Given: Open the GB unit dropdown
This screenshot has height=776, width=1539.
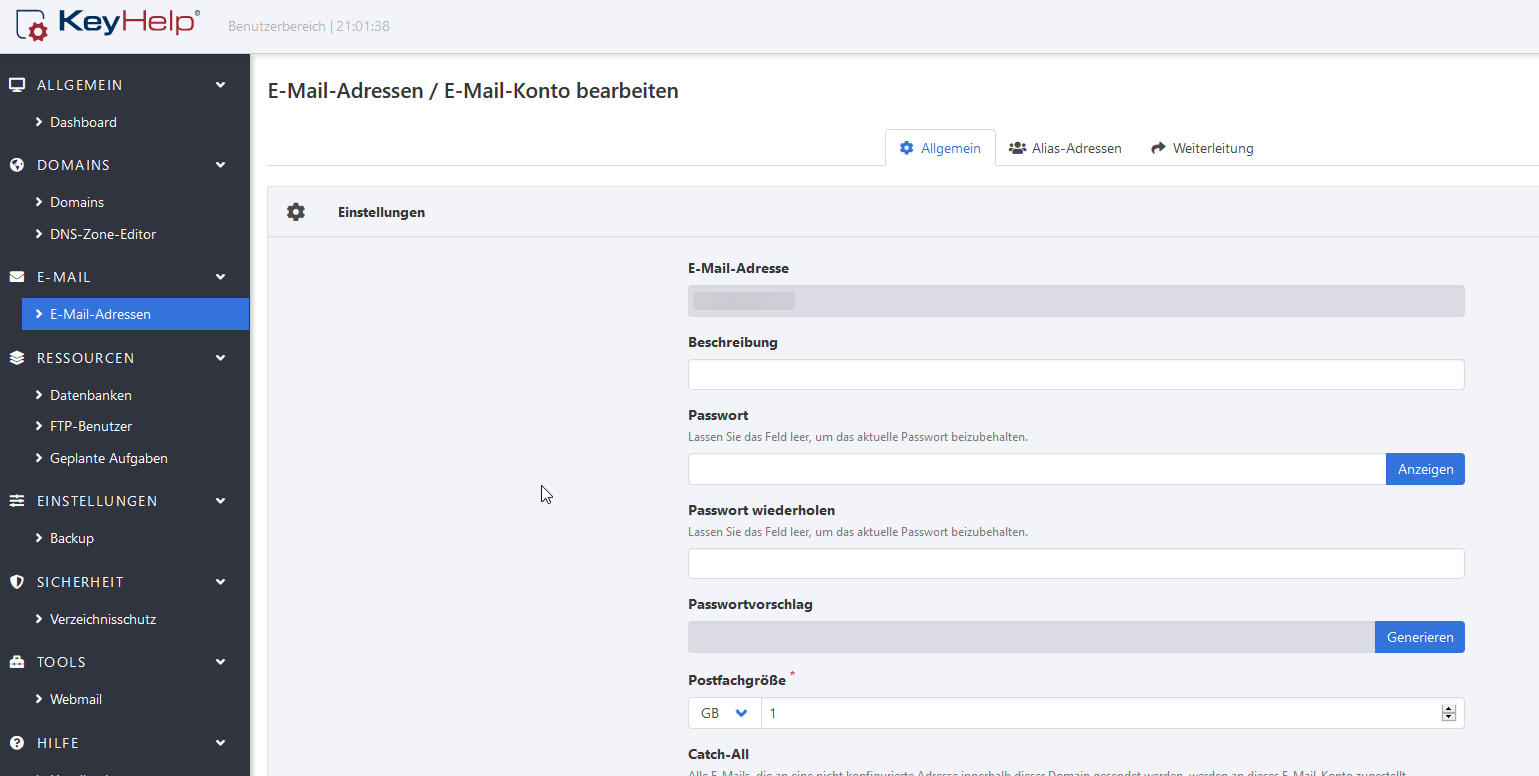Looking at the screenshot, I should [x=724, y=713].
